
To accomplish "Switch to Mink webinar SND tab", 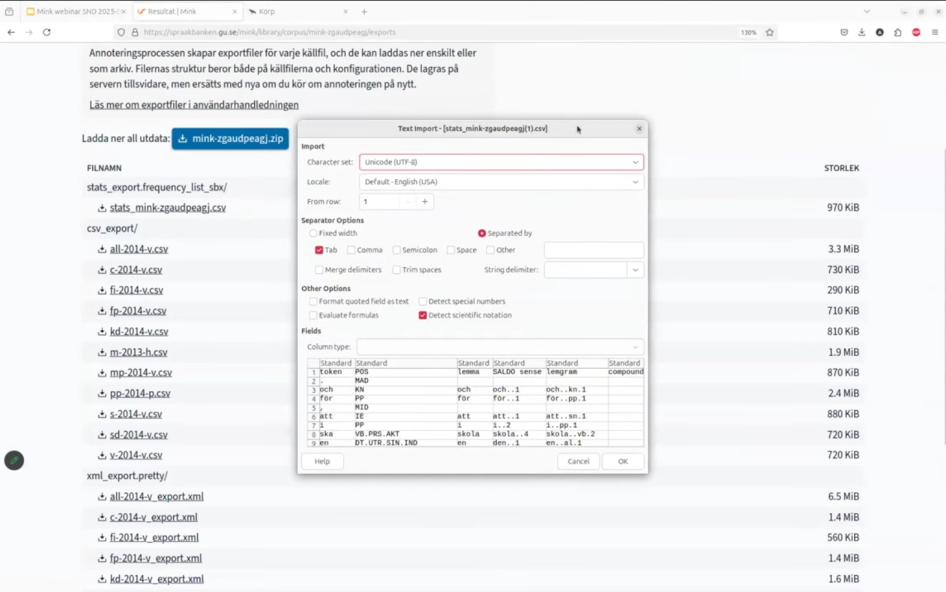I will point(75,12).
